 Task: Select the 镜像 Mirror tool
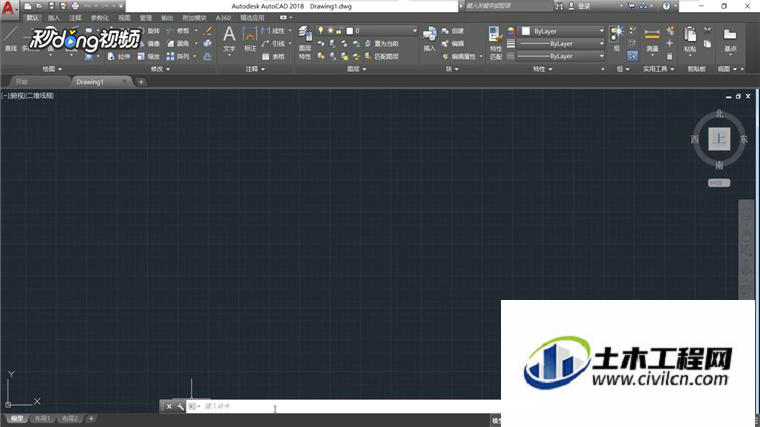coord(149,43)
